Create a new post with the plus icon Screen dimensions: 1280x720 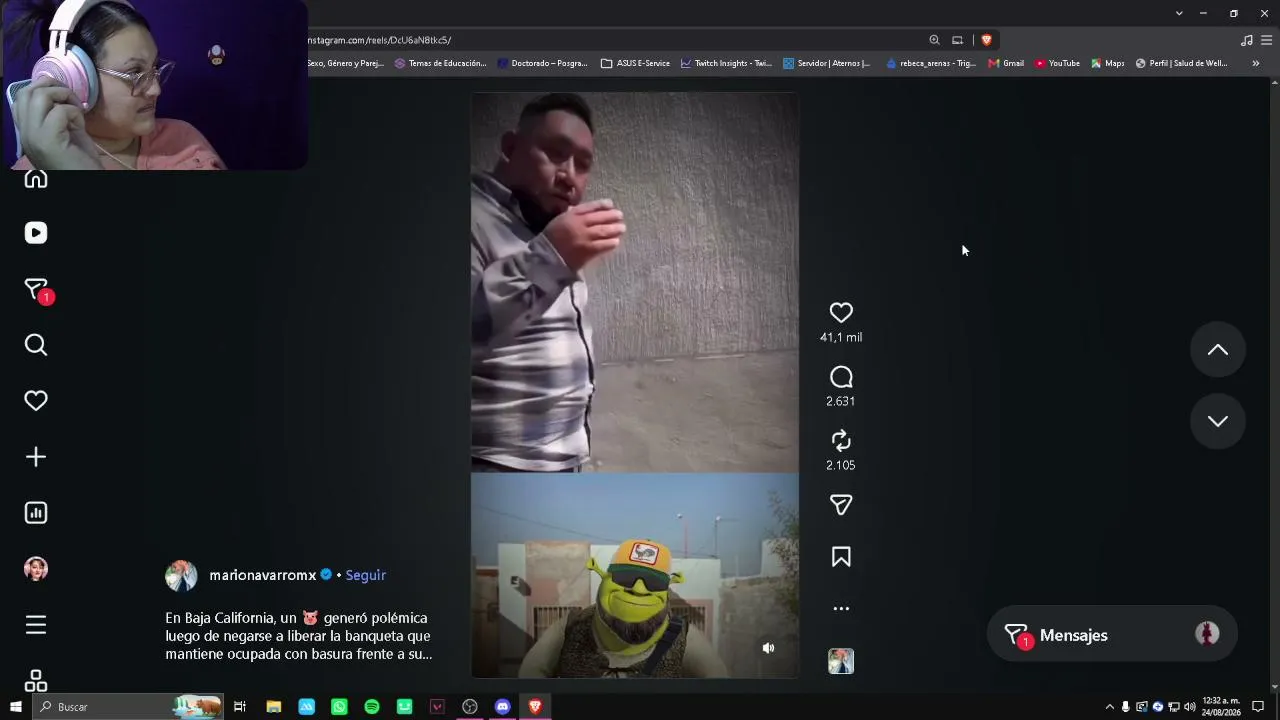pyautogui.click(x=36, y=457)
